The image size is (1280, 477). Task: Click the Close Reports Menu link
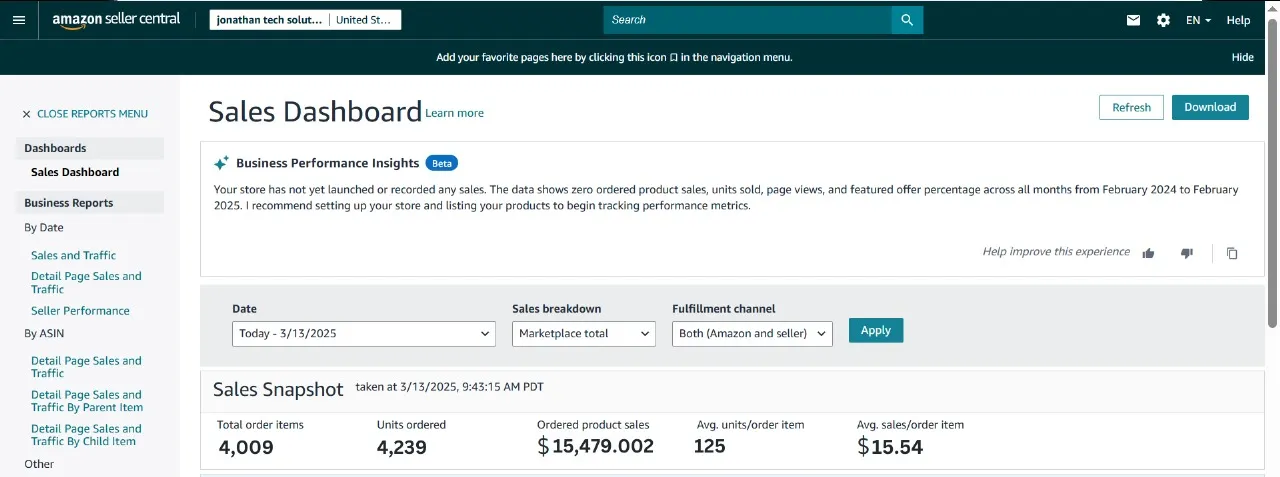pos(92,114)
